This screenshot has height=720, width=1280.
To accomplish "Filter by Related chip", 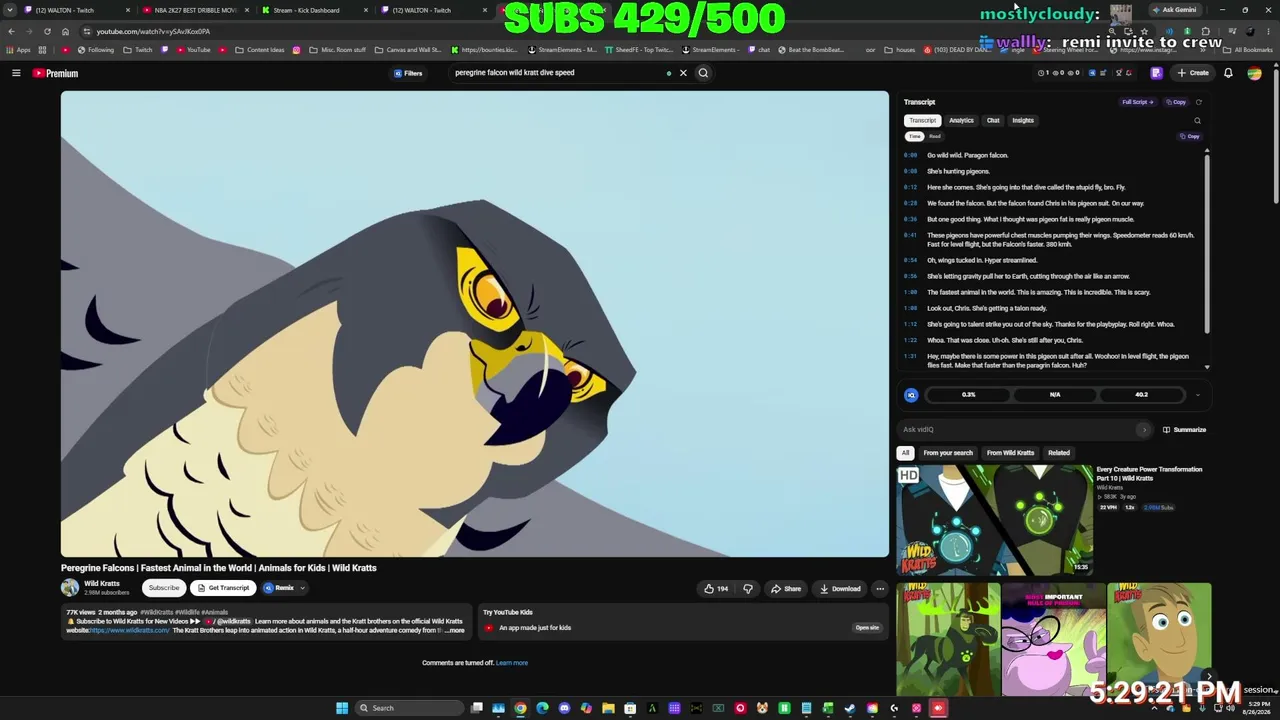I will (x=1058, y=453).
